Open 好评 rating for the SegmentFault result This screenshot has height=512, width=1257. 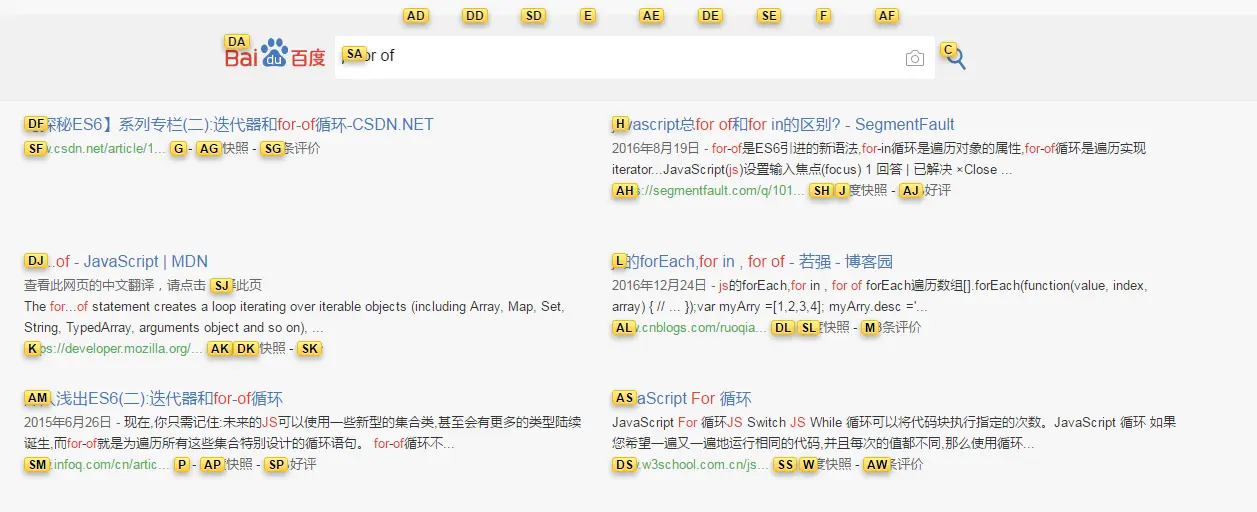[x=925, y=191]
